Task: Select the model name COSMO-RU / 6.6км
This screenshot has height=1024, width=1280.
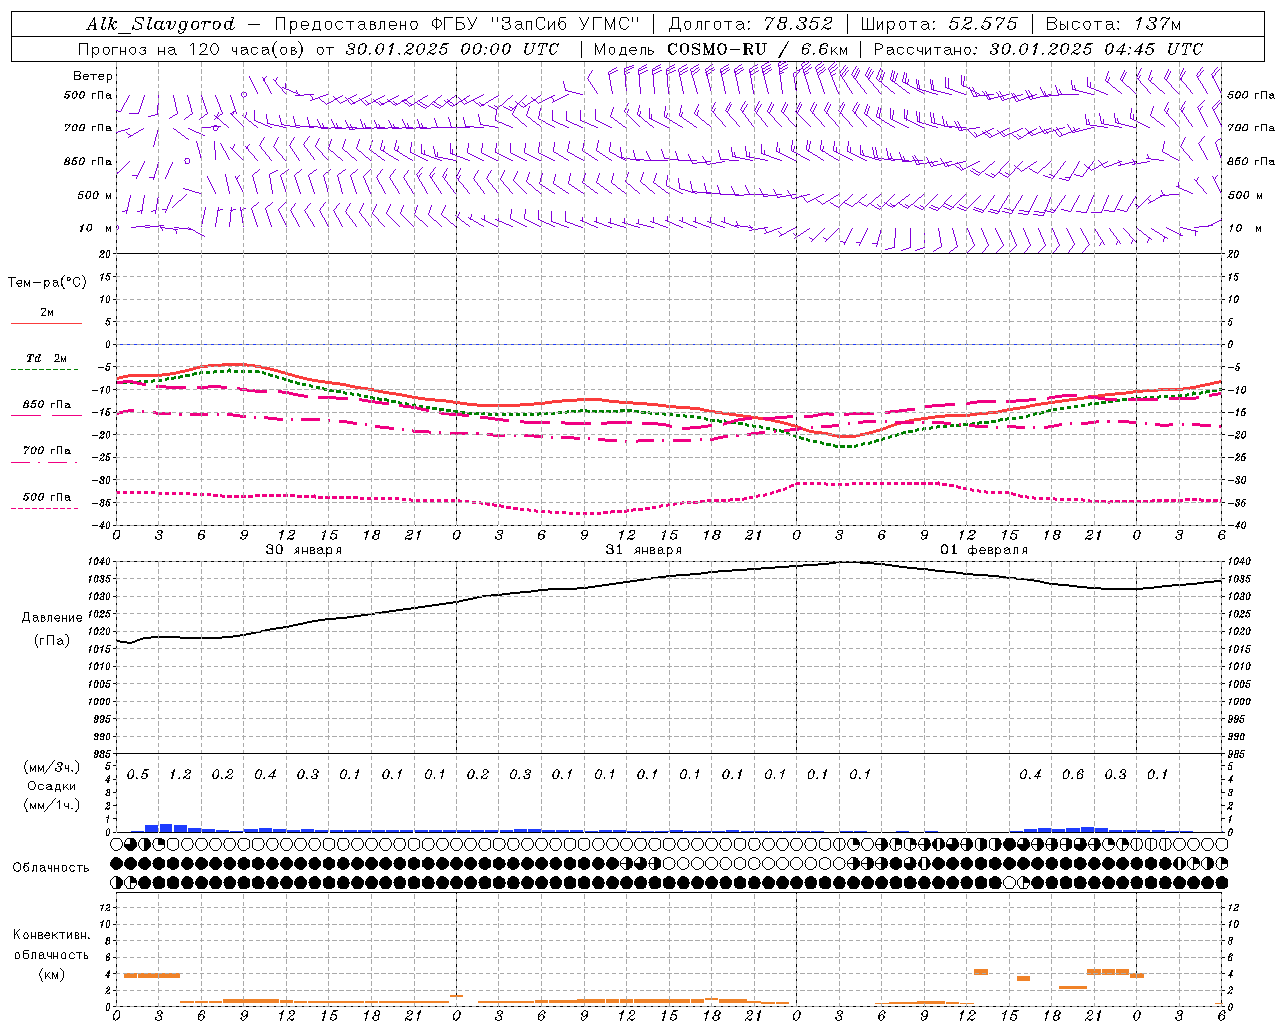Action: tap(757, 49)
